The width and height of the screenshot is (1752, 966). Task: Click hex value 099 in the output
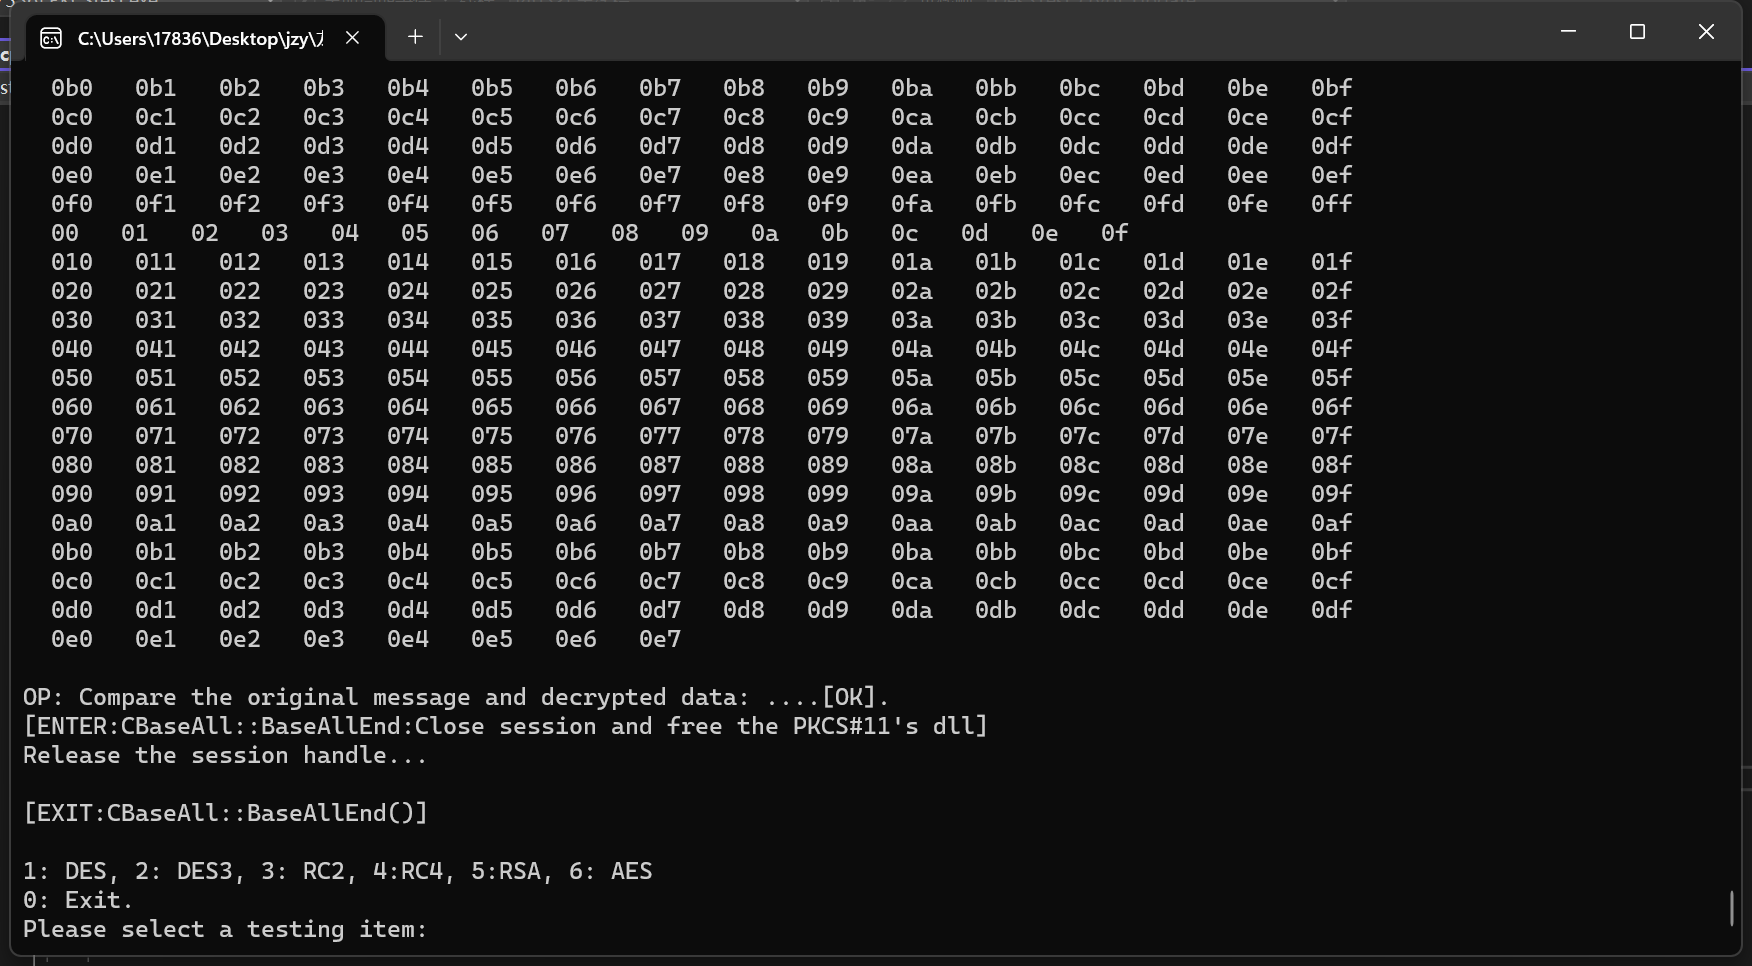tap(827, 494)
